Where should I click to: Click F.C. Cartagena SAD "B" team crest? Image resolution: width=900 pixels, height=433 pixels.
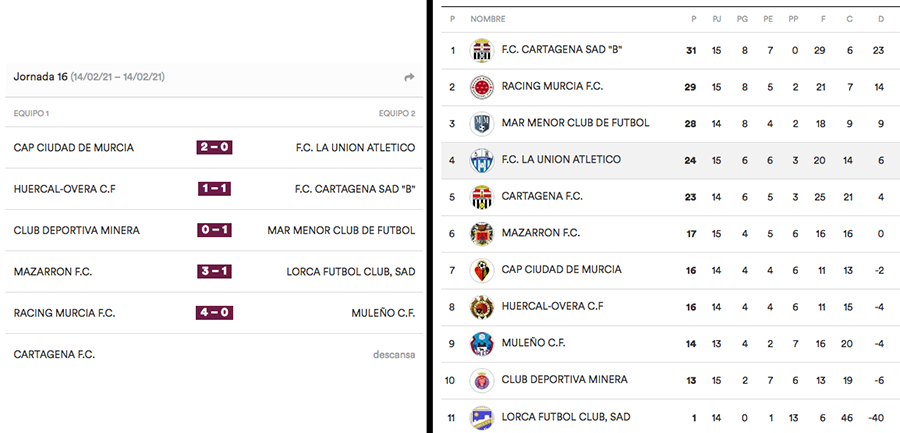pos(481,51)
